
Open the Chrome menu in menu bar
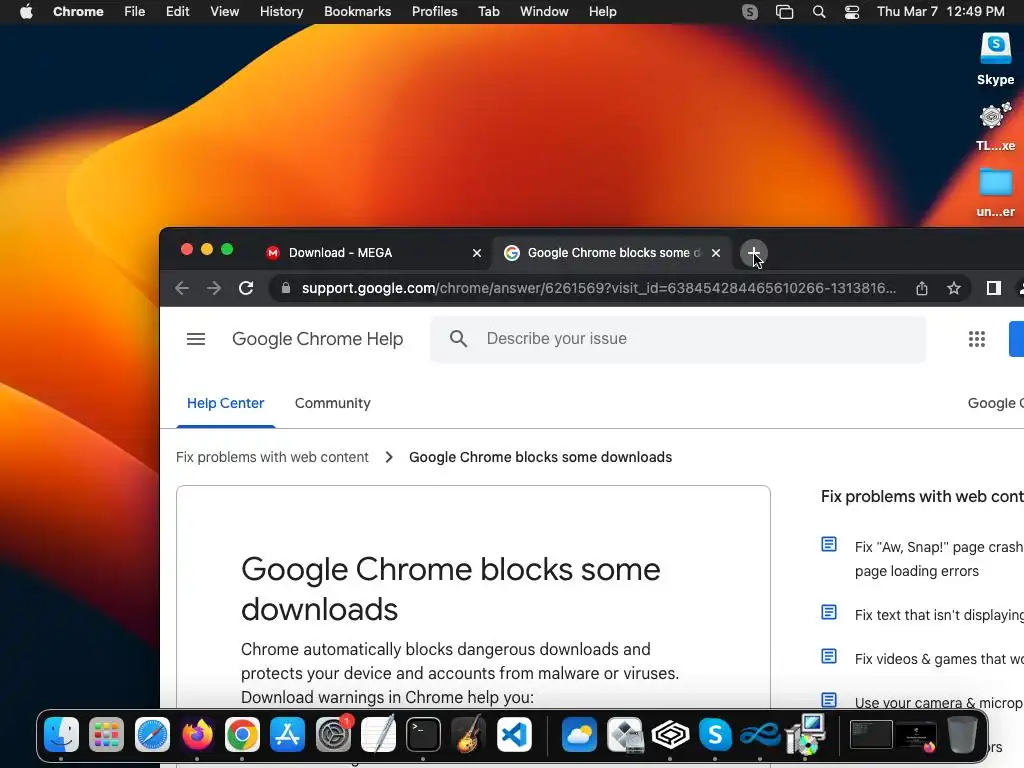(x=78, y=12)
